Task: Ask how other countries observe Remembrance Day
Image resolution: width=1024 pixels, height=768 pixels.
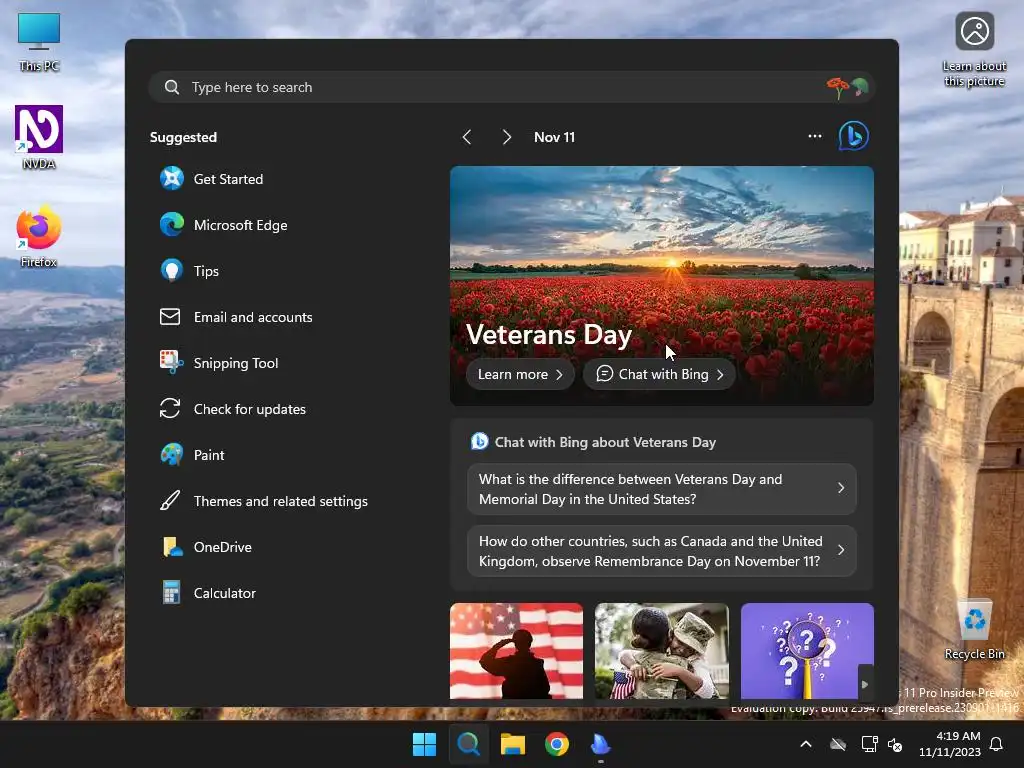Action: (662, 551)
